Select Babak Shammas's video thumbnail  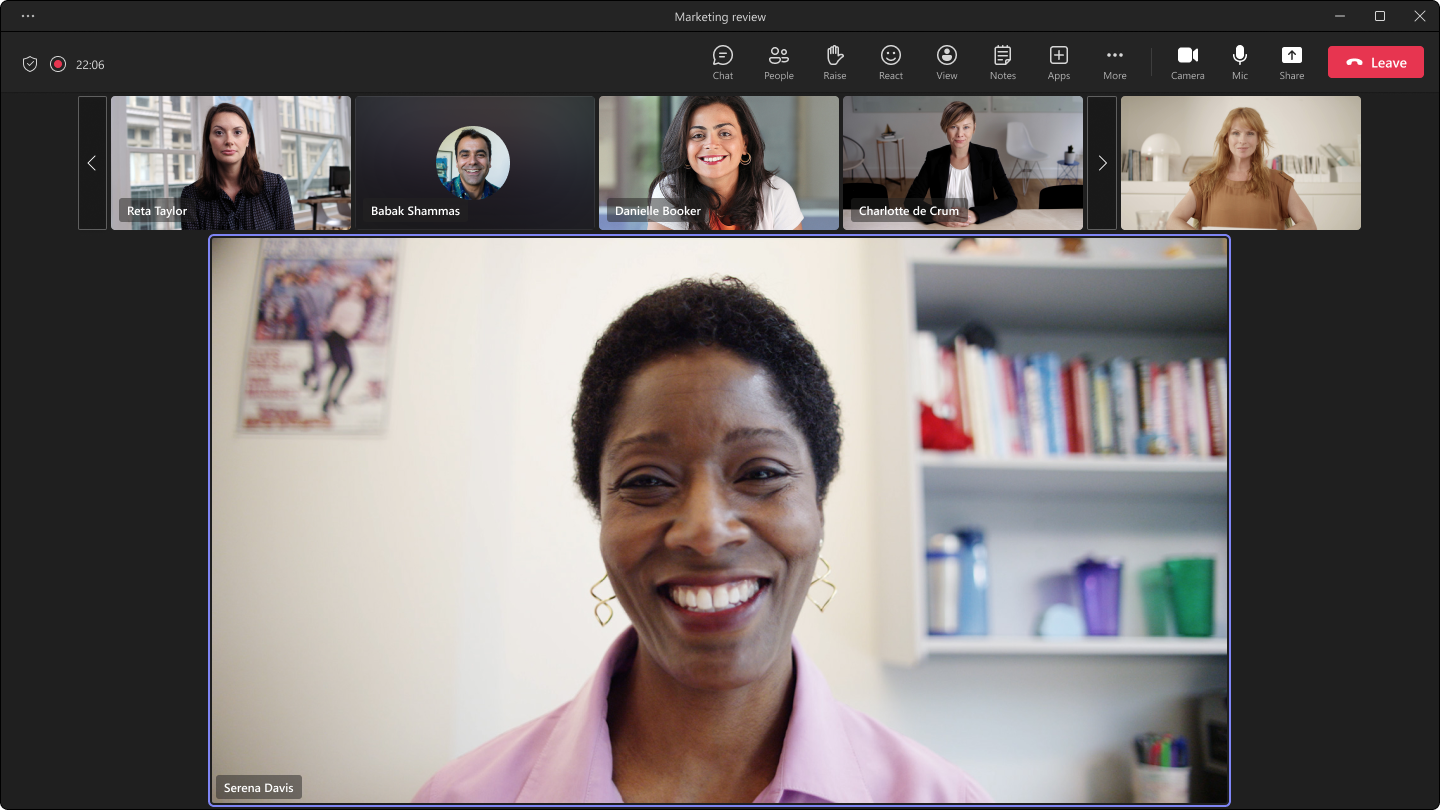pyautogui.click(x=474, y=162)
